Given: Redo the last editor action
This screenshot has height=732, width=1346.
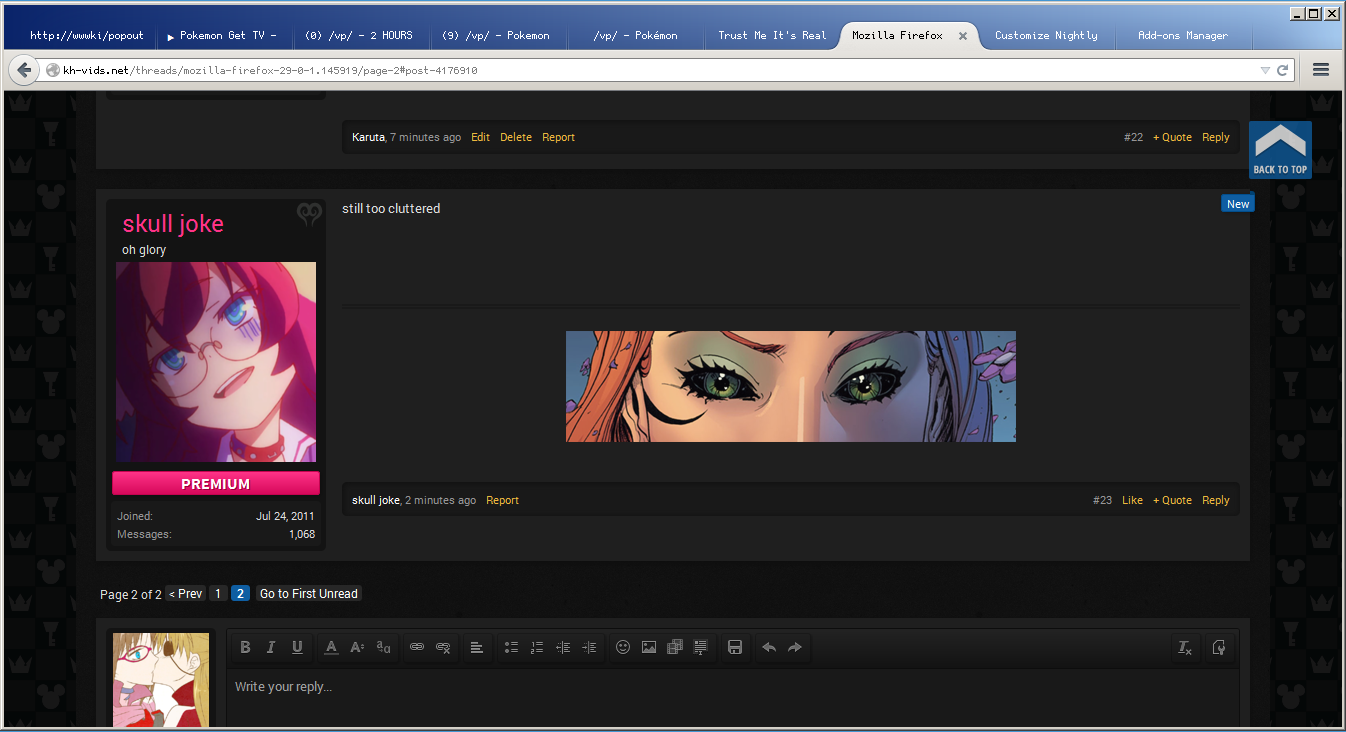Looking at the screenshot, I should coord(795,647).
